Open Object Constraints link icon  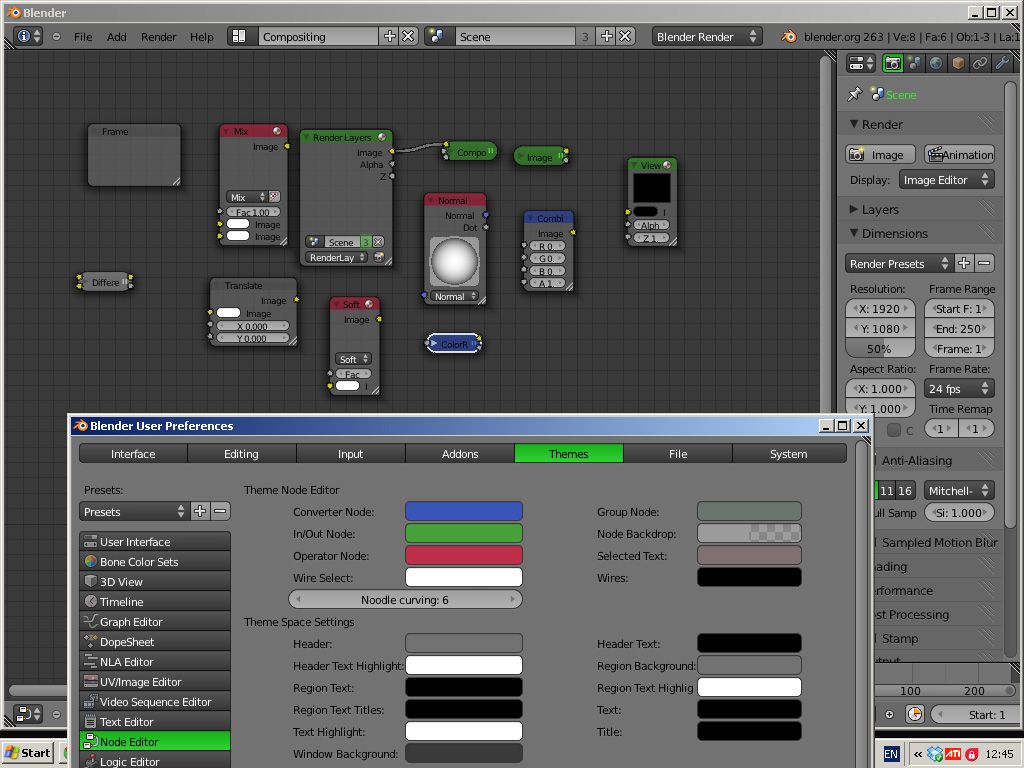979,62
